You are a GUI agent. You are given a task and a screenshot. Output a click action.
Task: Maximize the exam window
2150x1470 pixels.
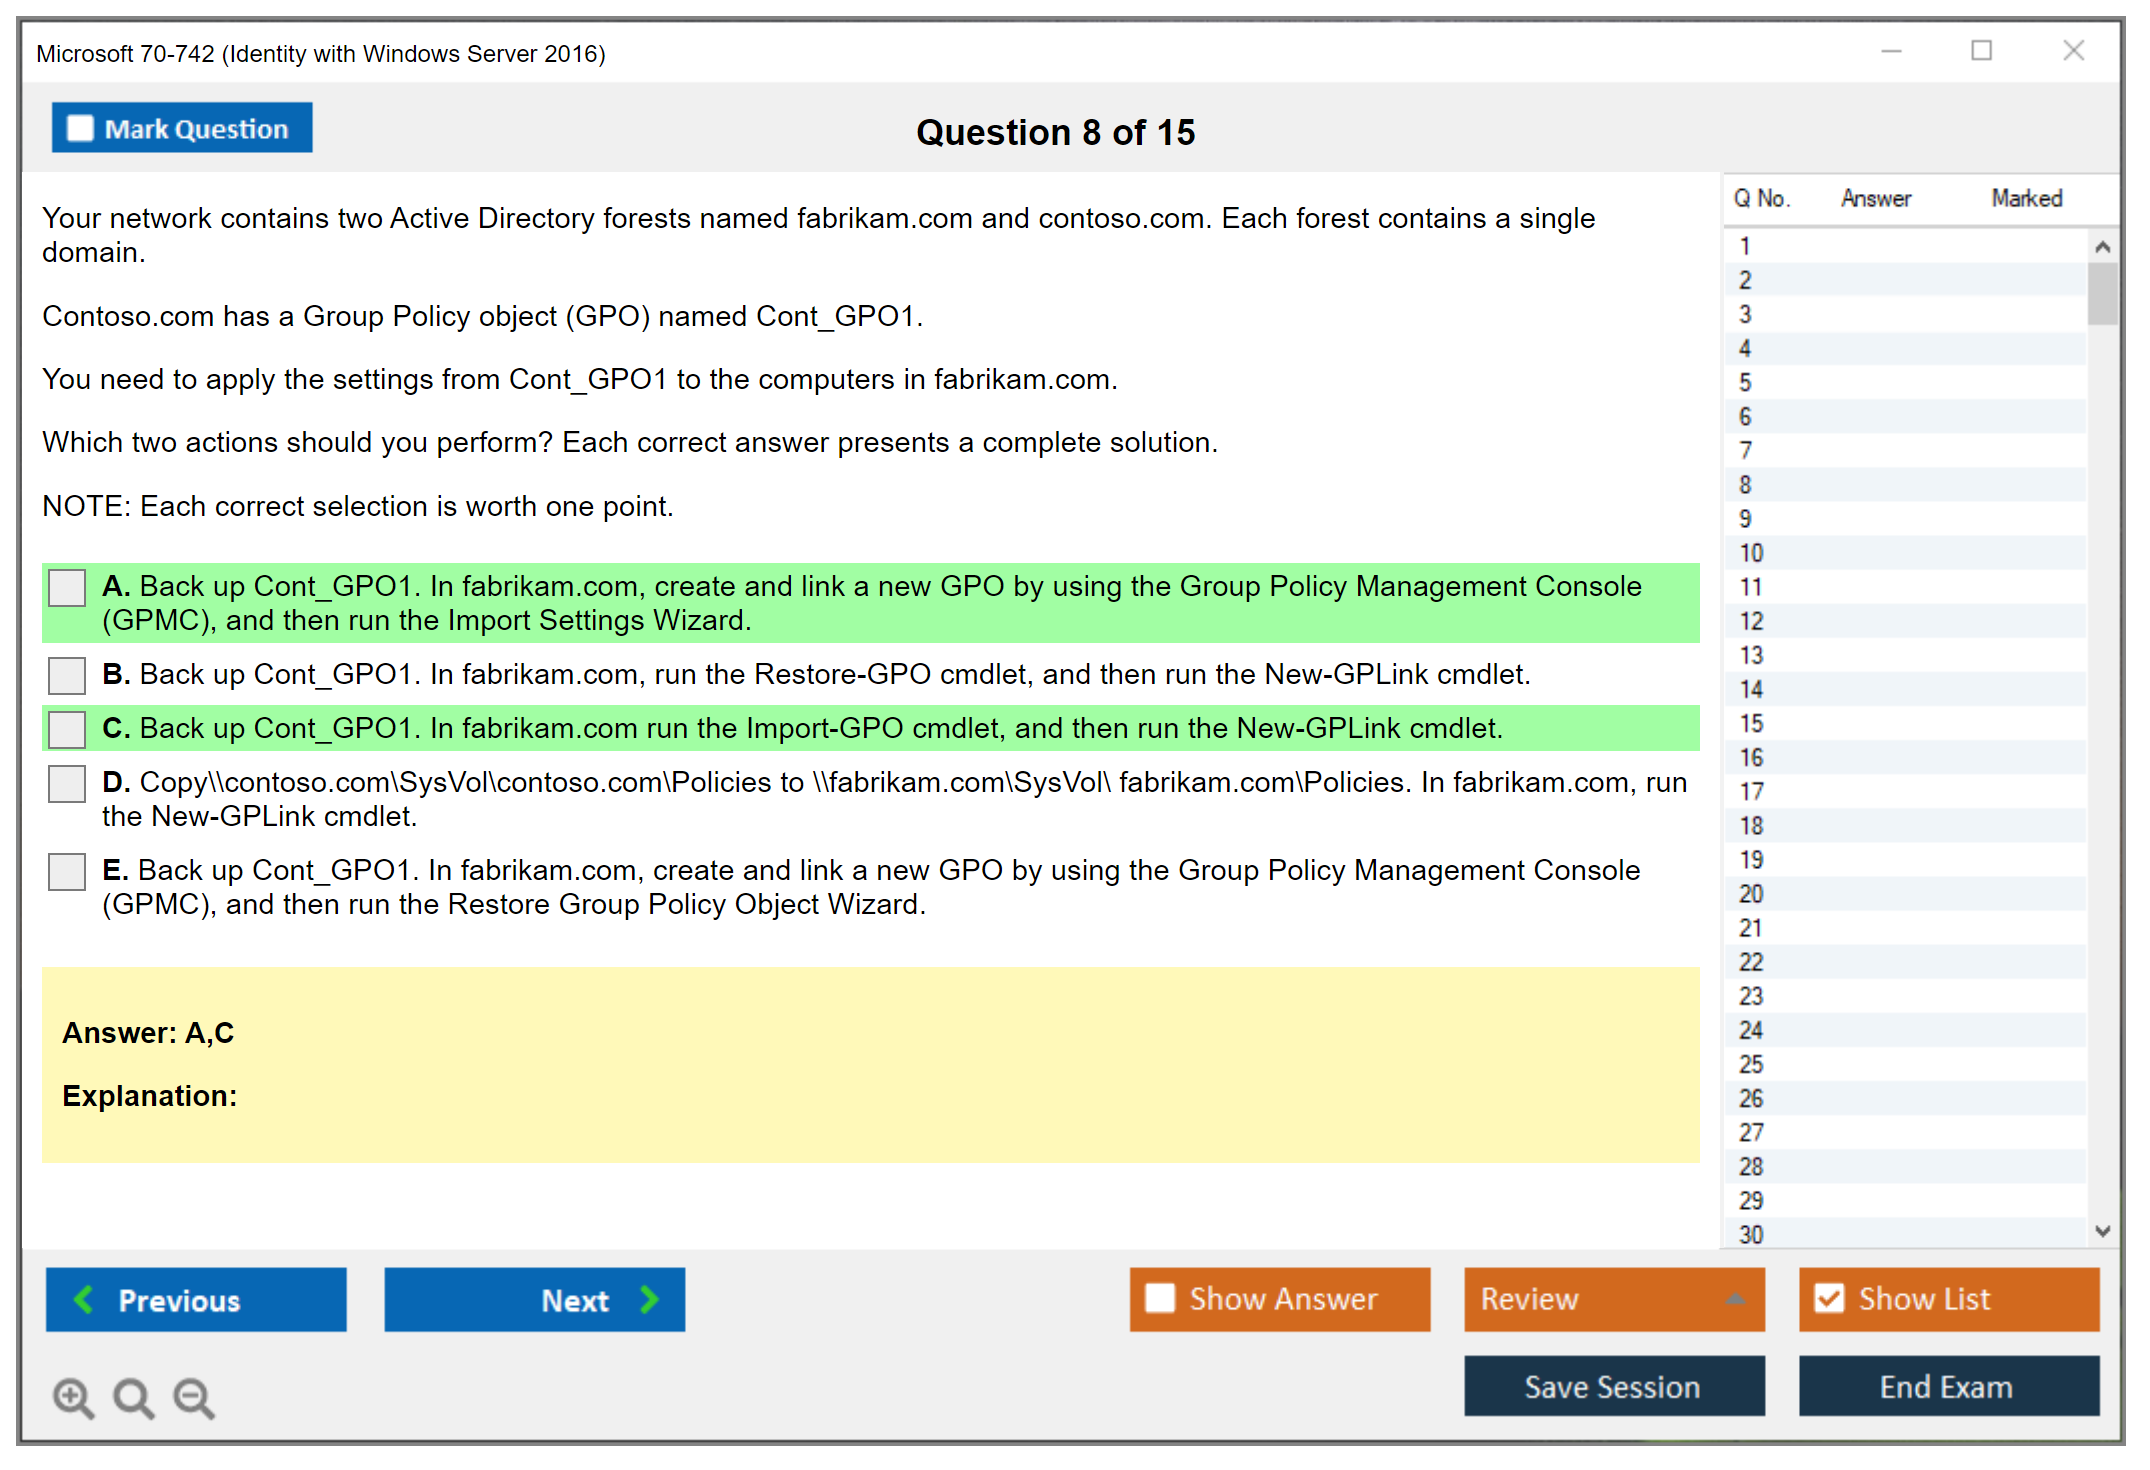point(1981,51)
